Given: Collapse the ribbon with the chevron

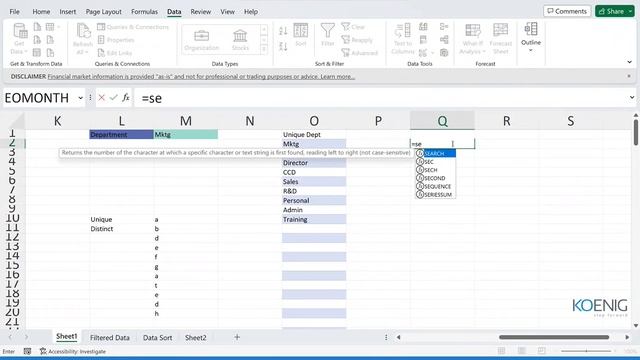Looking at the screenshot, I should [x=629, y=62].
